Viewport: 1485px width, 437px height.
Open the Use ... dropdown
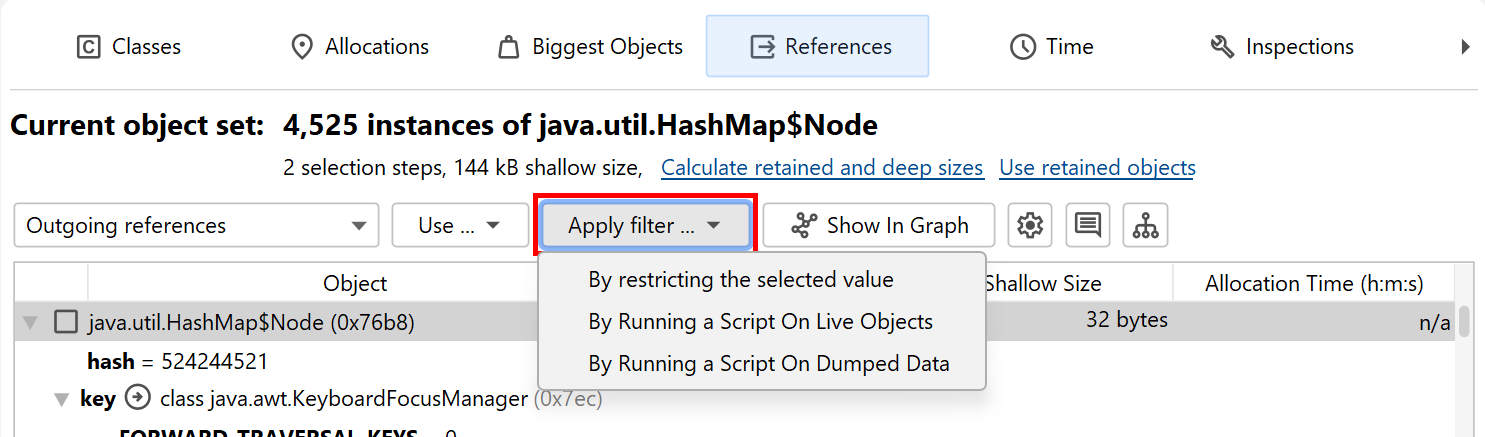(x=460, y=226)
